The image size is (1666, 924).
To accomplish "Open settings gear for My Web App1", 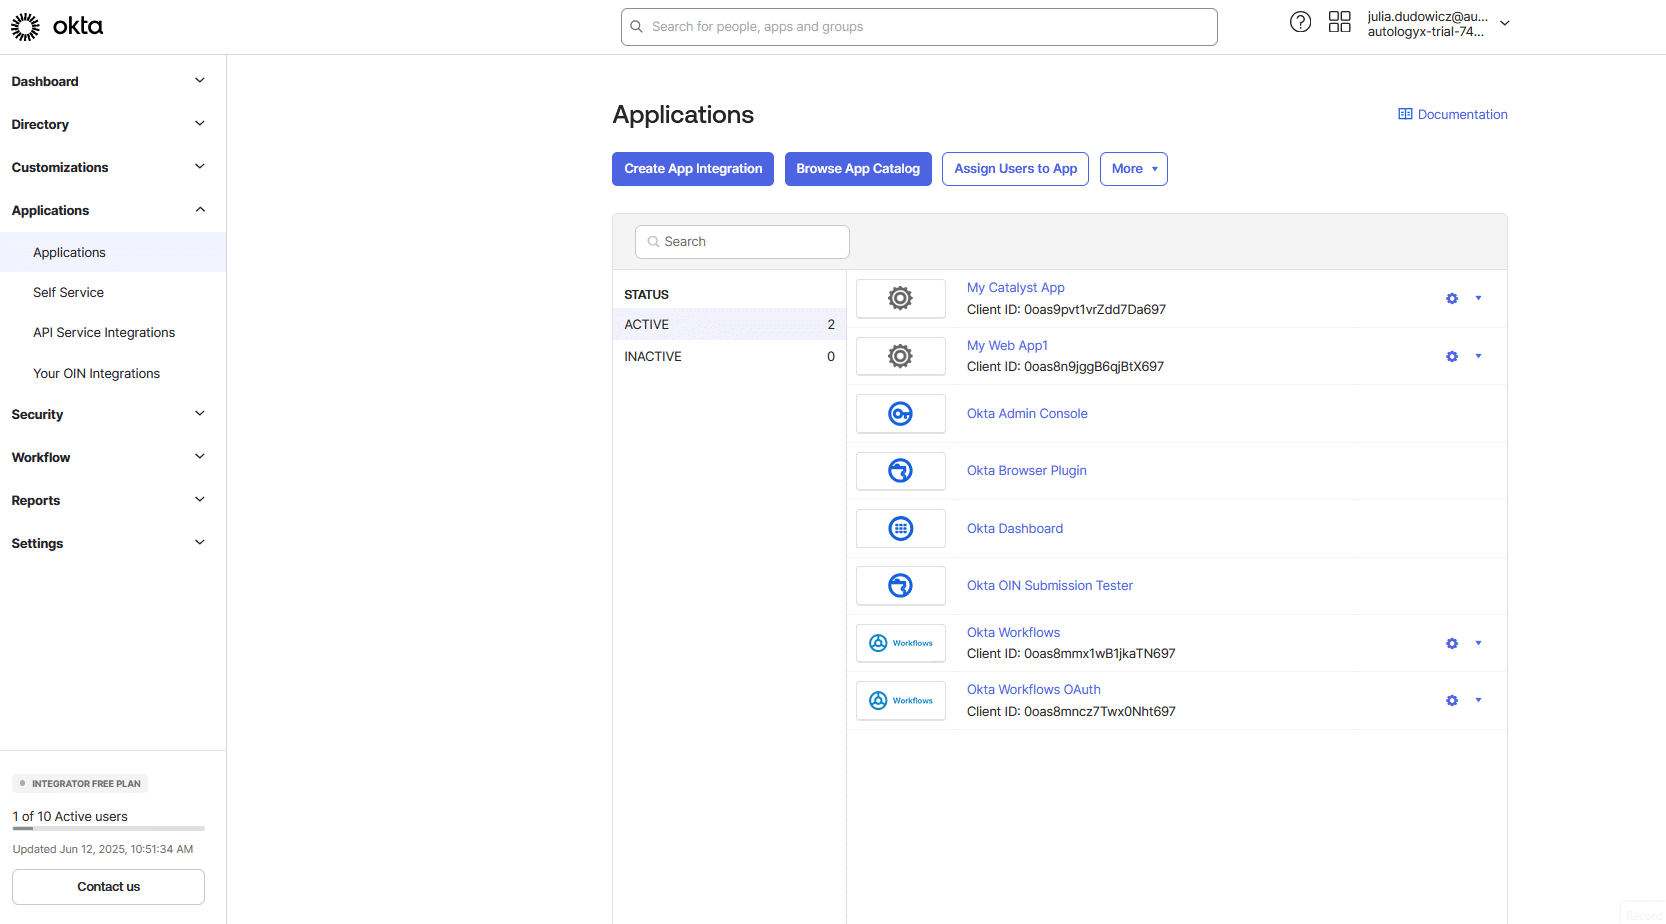I will [x=1452, y=356].
